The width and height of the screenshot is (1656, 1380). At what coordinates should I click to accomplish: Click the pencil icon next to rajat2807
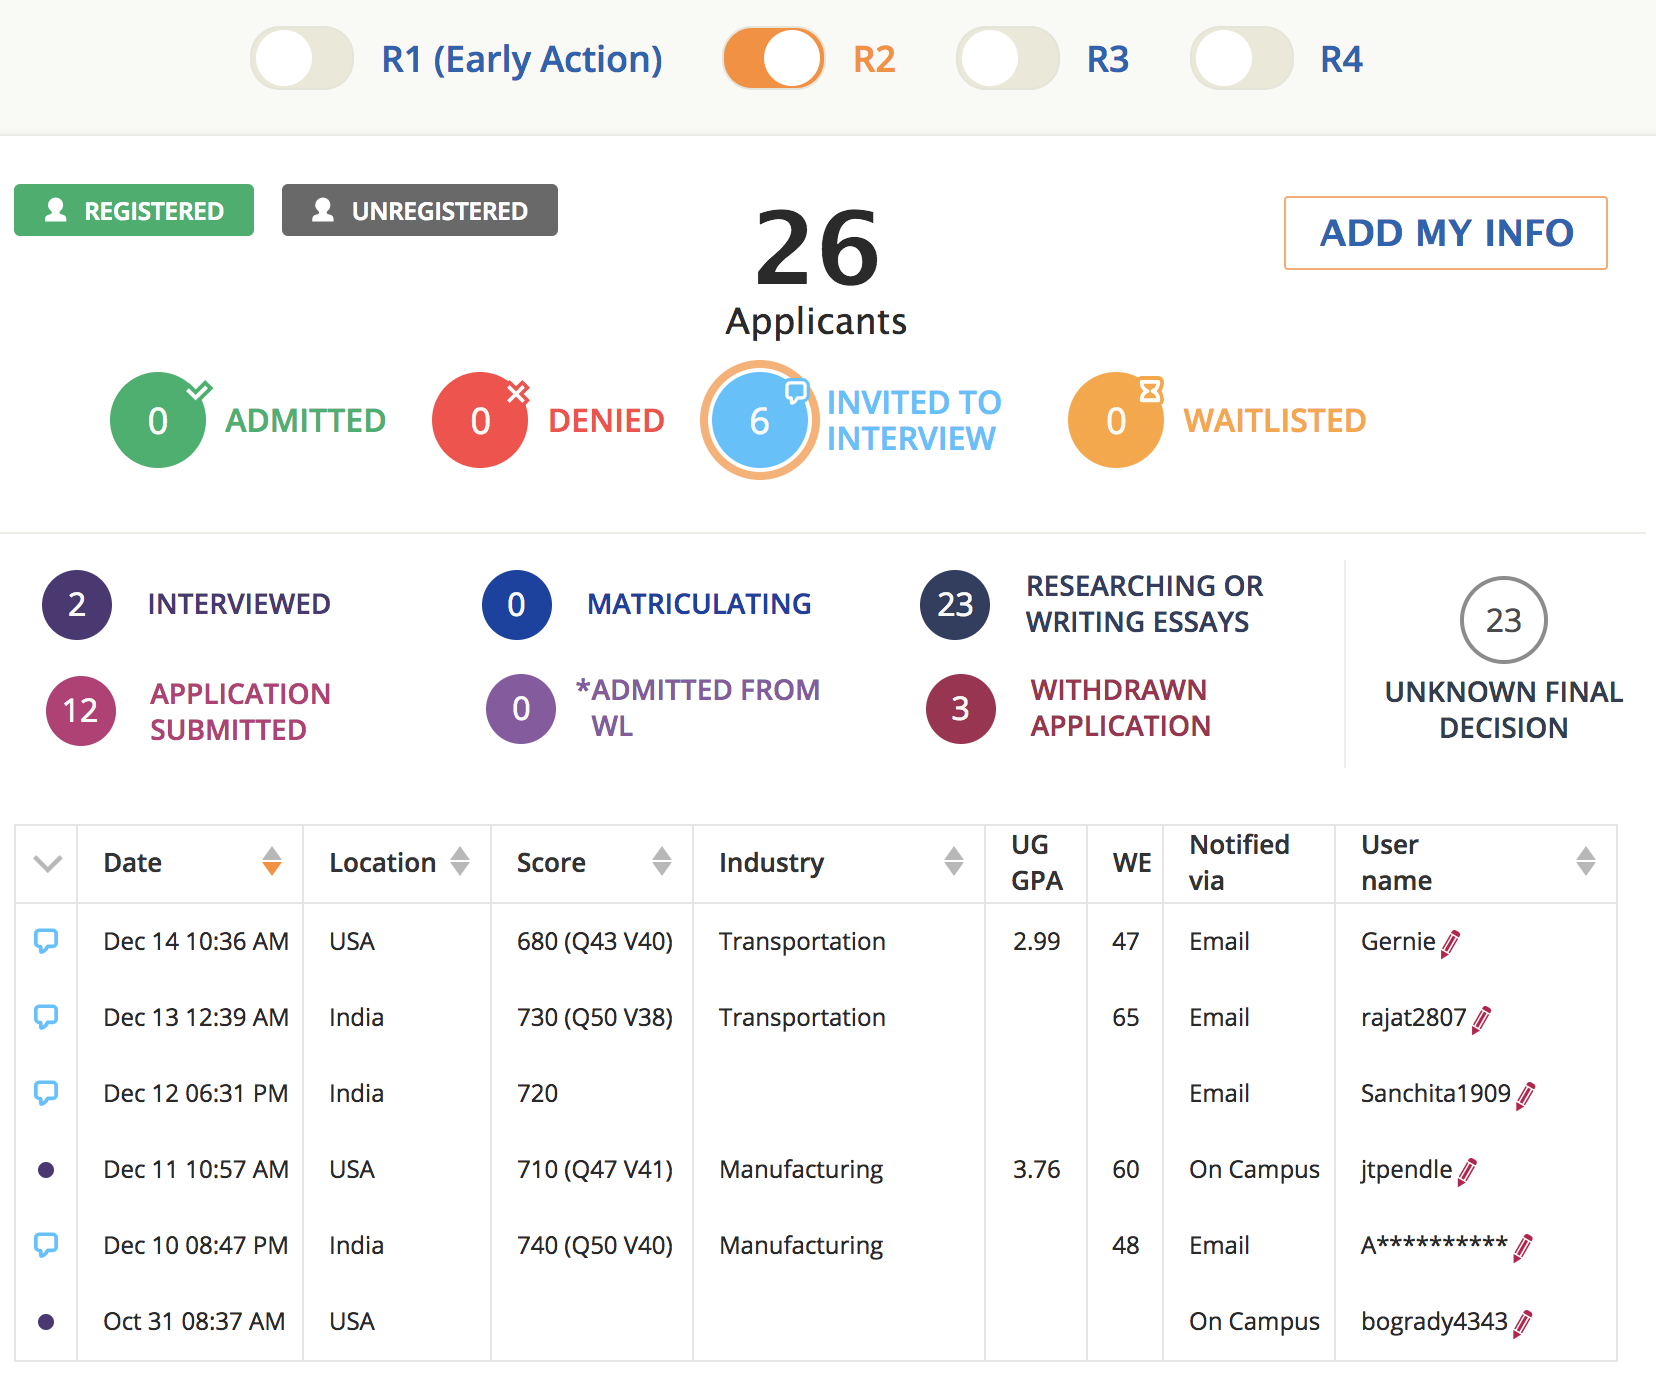click(1481, 1019)
